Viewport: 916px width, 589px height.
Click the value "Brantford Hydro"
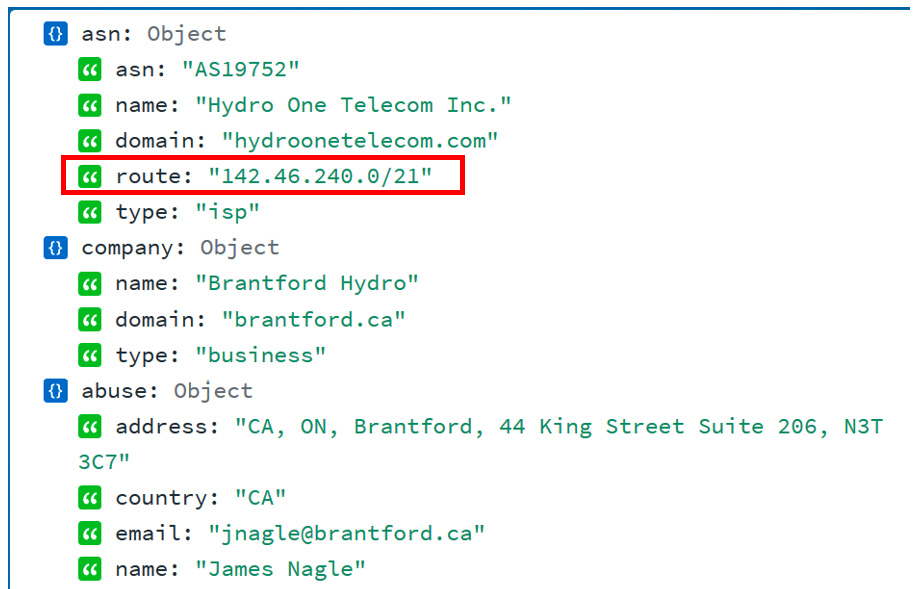click(307, 283)
